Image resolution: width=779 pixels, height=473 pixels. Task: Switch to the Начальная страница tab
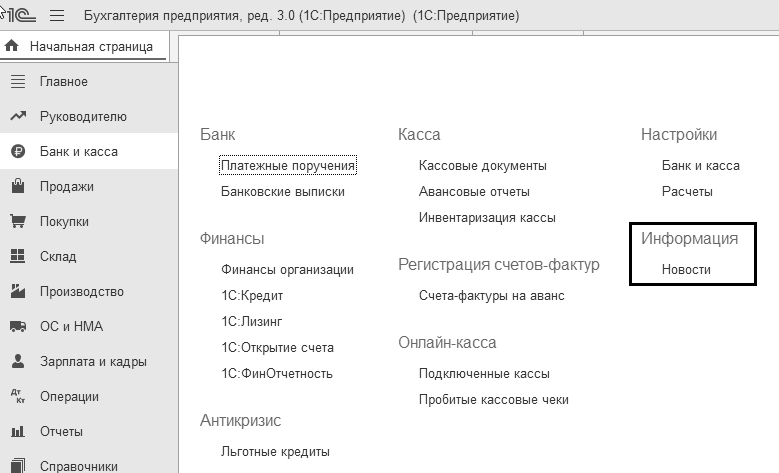(84, 47)
